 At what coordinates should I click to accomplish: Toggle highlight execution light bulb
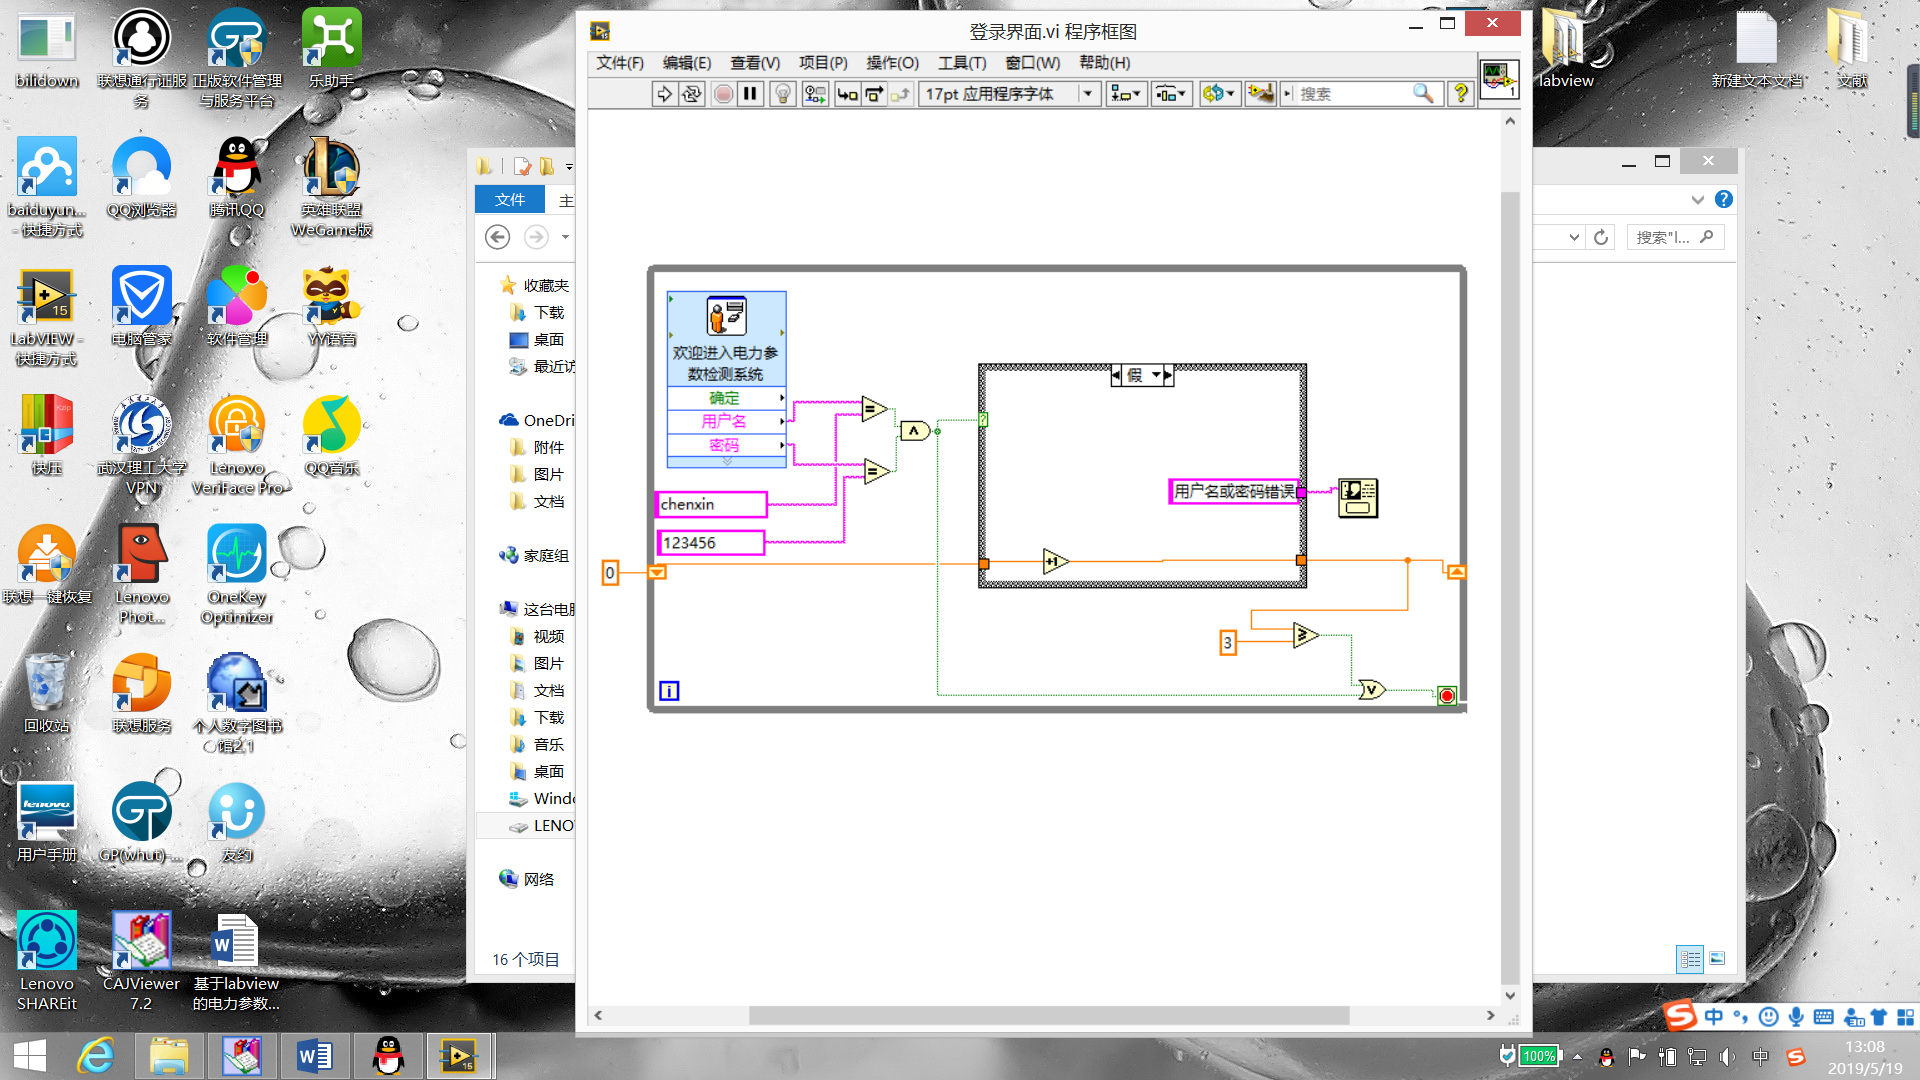(x=783, y=94)
